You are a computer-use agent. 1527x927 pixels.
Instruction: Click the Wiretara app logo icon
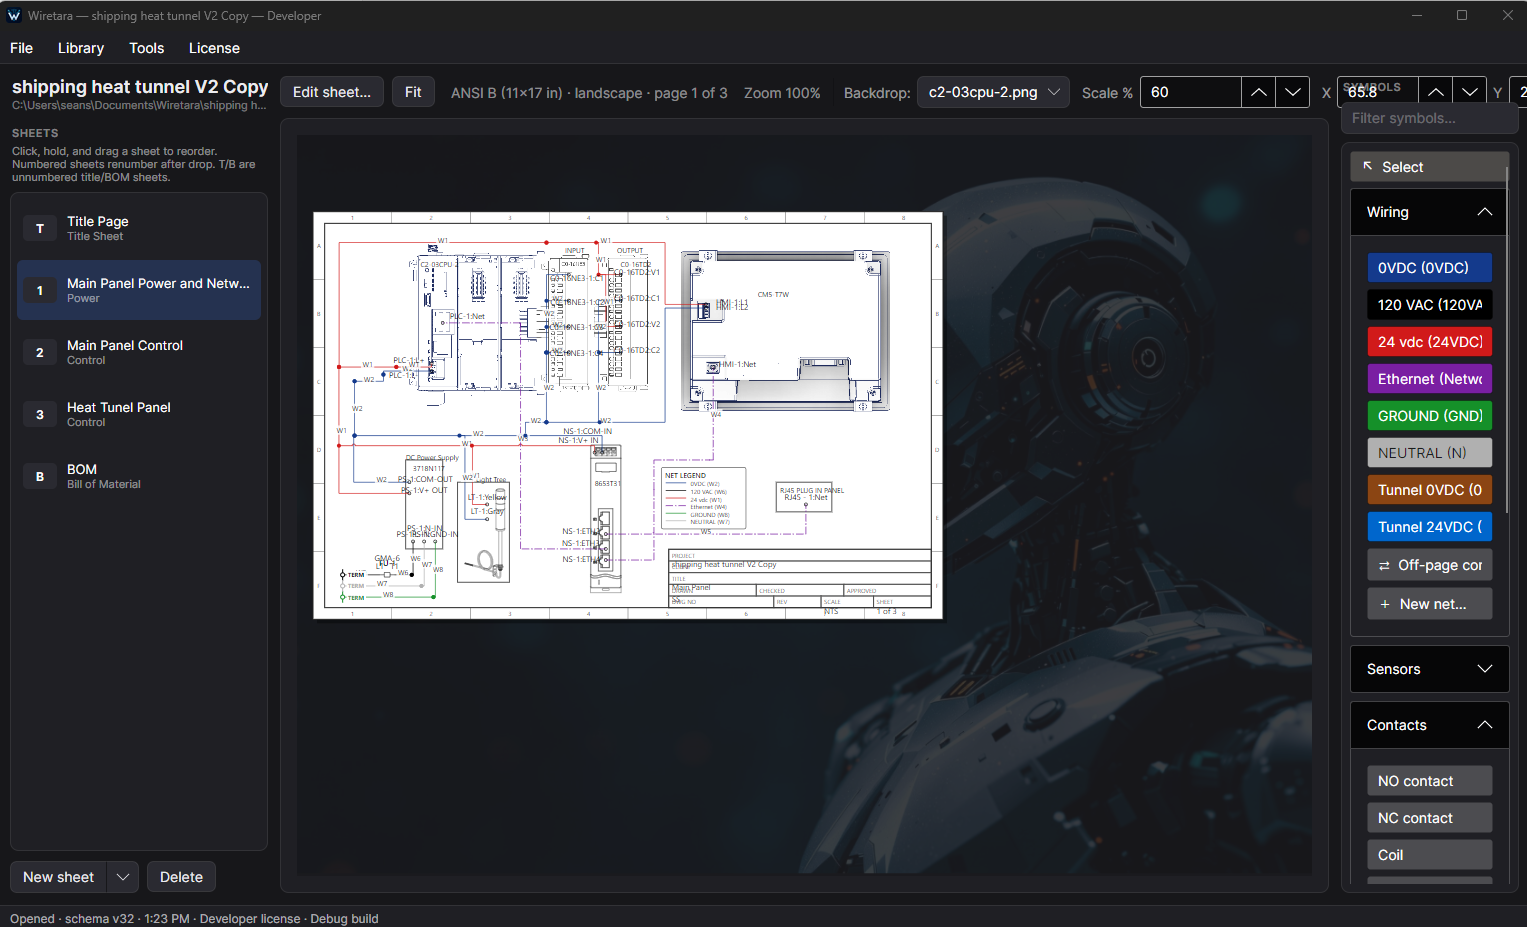click(x=14, y=16)
